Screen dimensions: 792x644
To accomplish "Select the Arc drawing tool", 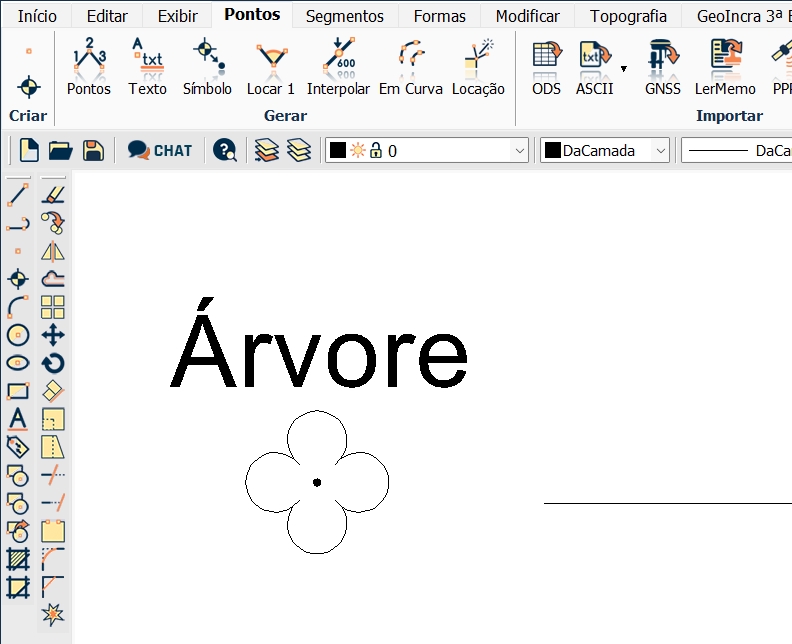I will [x=18, y=307].
